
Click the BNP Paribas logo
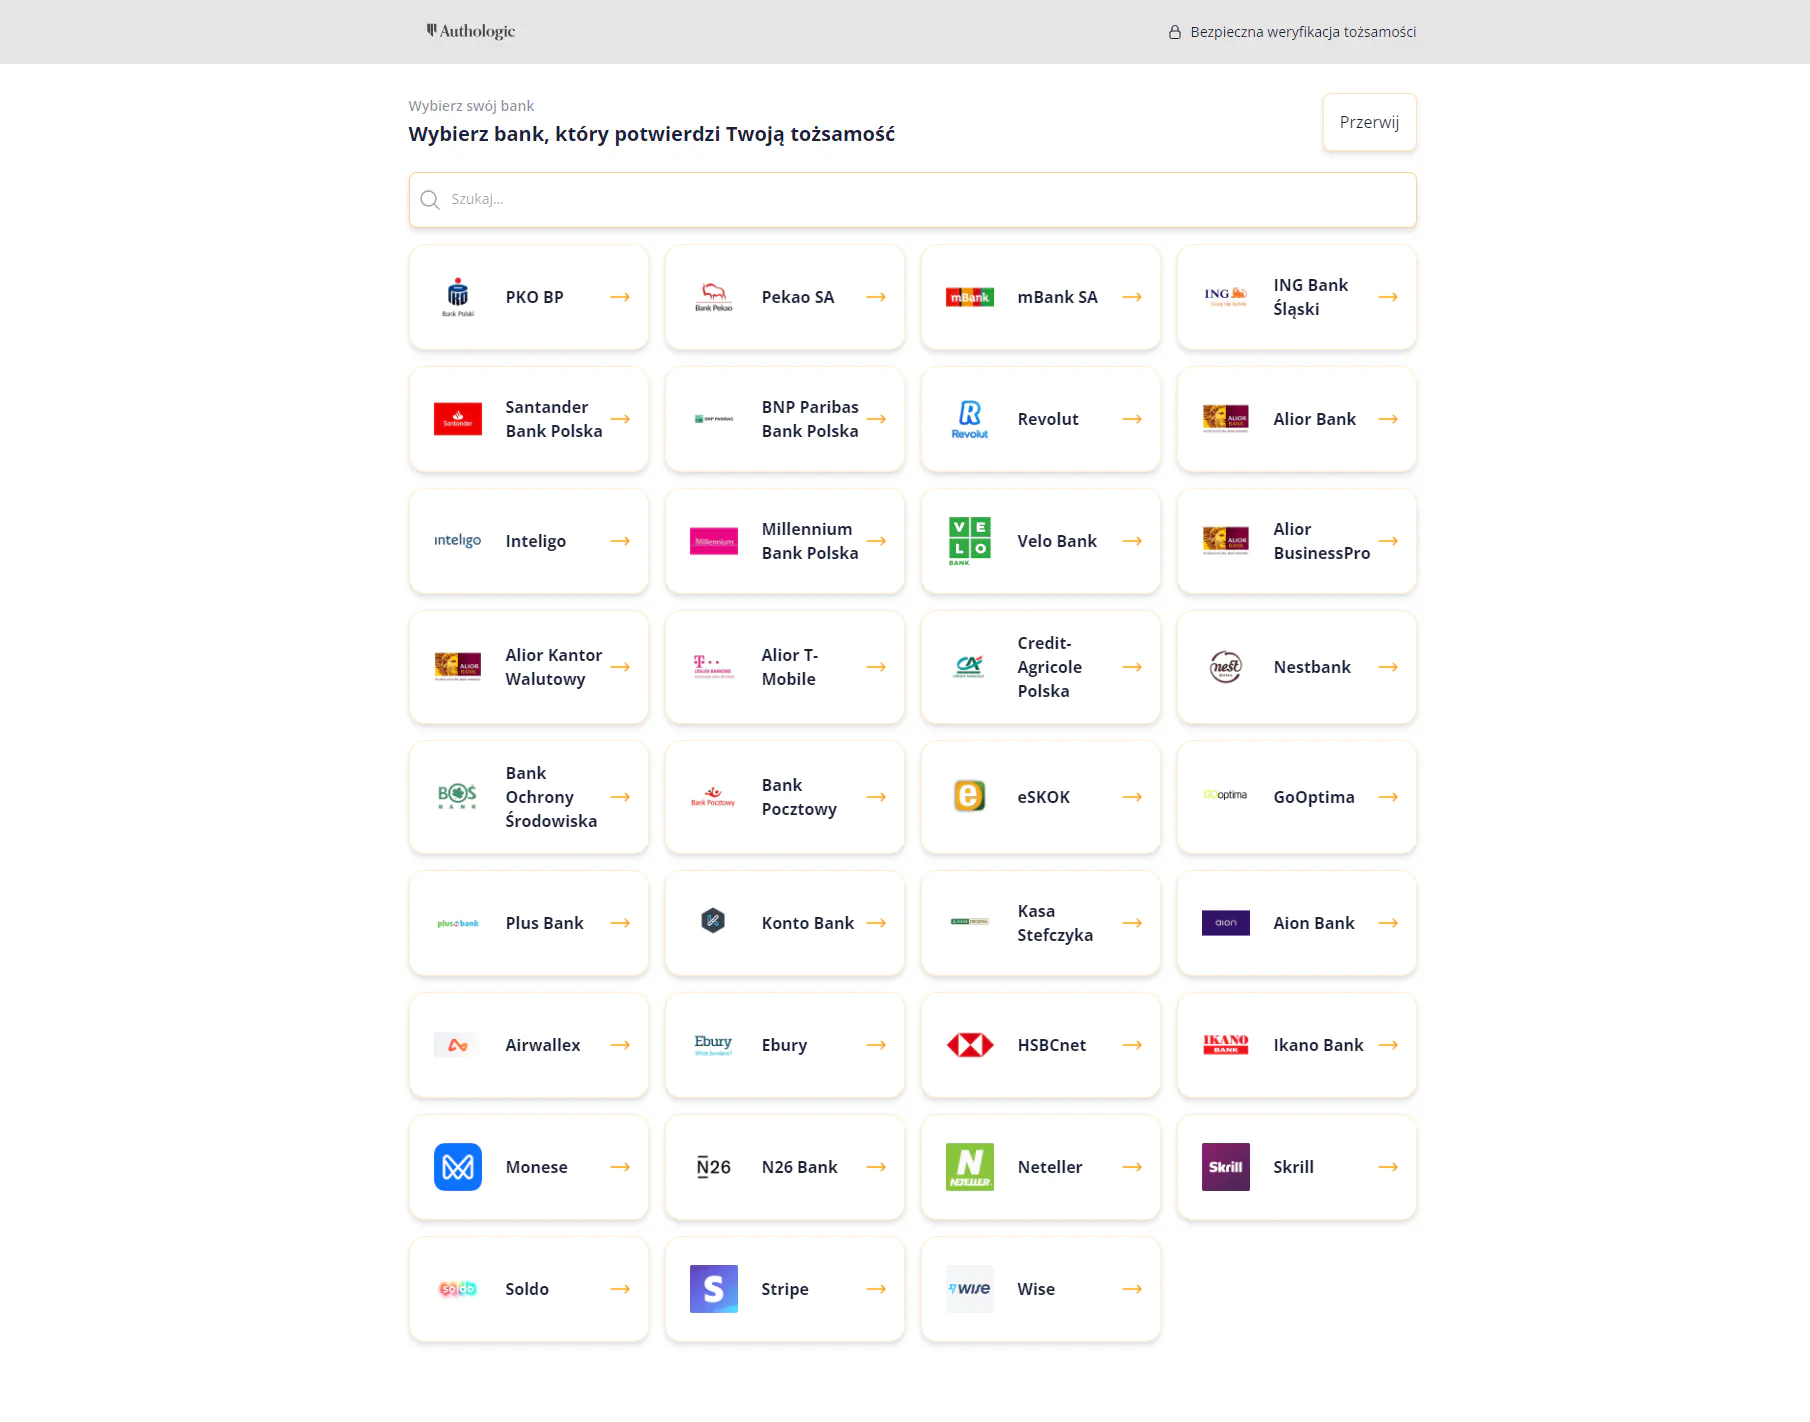point(714,419)
